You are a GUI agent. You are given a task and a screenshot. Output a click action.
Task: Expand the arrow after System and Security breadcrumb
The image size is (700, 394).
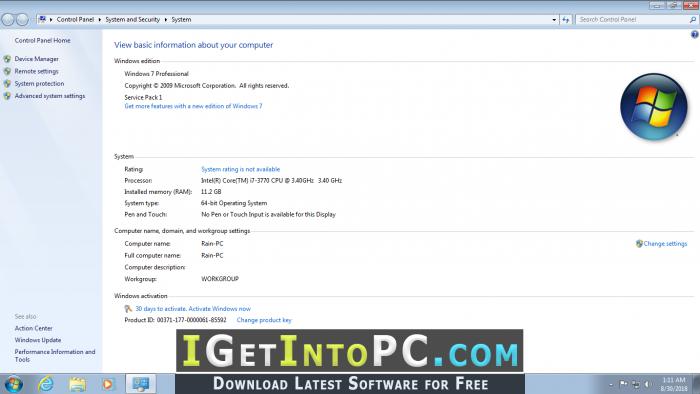point(166,20)
